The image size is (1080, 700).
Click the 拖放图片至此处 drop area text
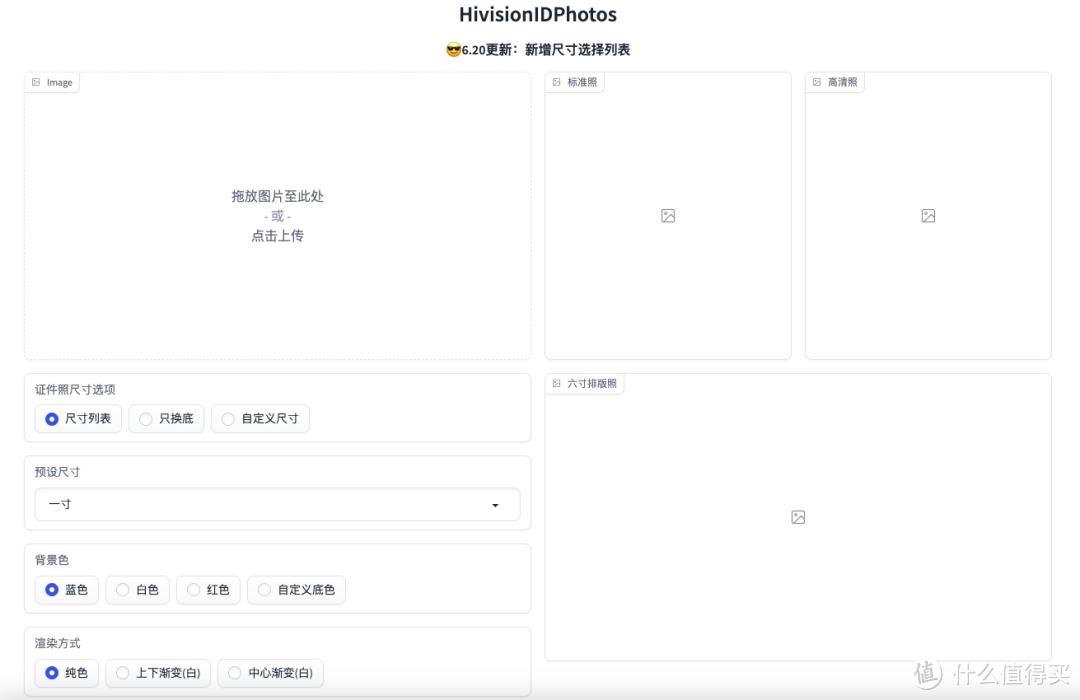[x=278, y=196]
